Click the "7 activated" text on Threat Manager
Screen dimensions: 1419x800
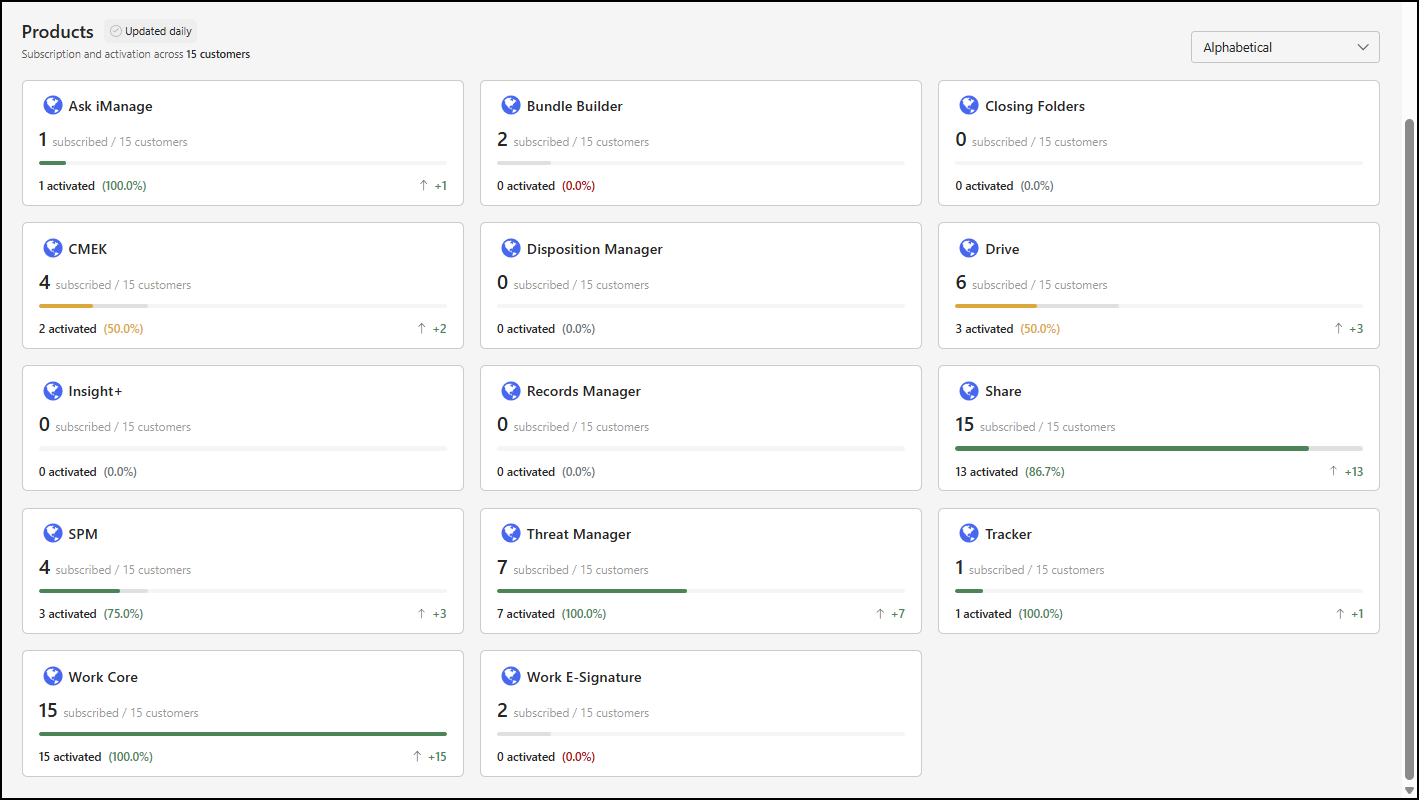(526, 614)
